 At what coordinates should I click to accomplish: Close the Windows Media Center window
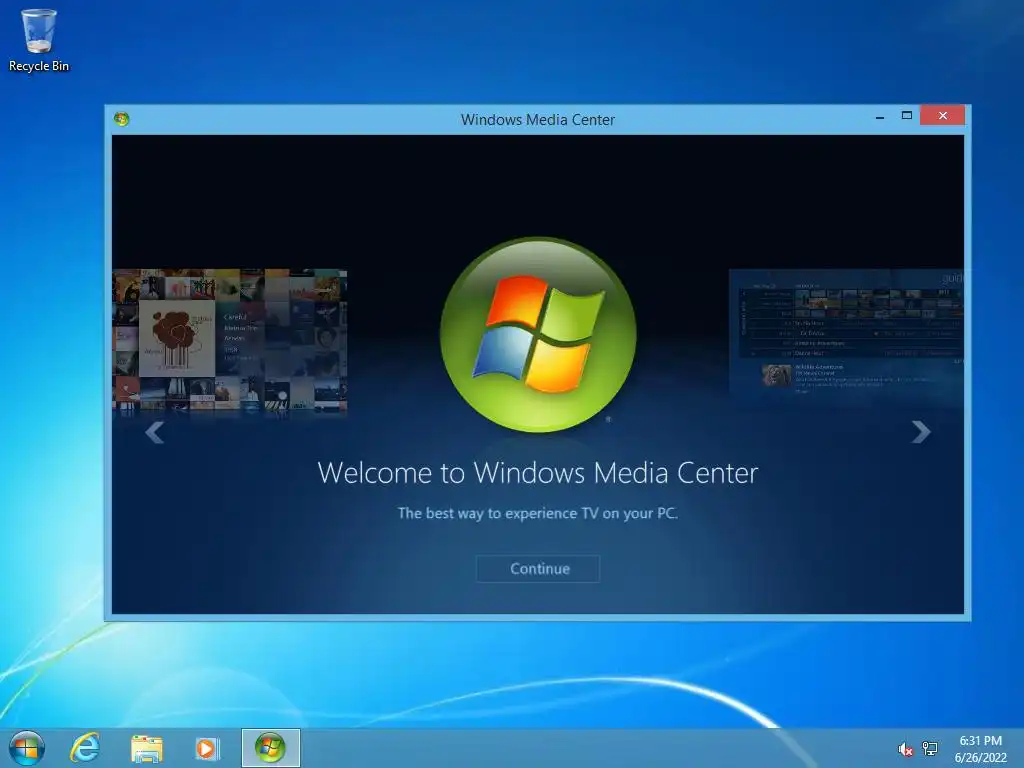942,115
